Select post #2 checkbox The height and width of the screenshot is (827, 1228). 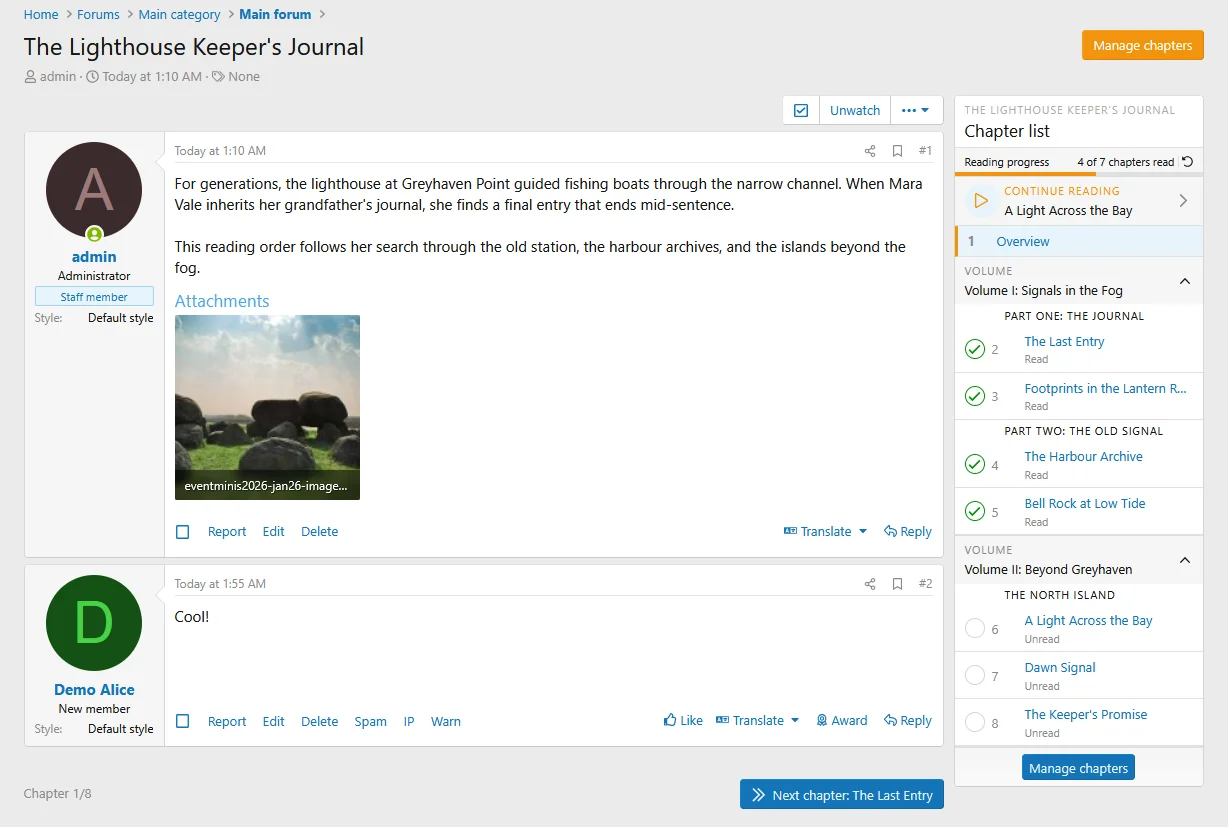pos(182,721)
